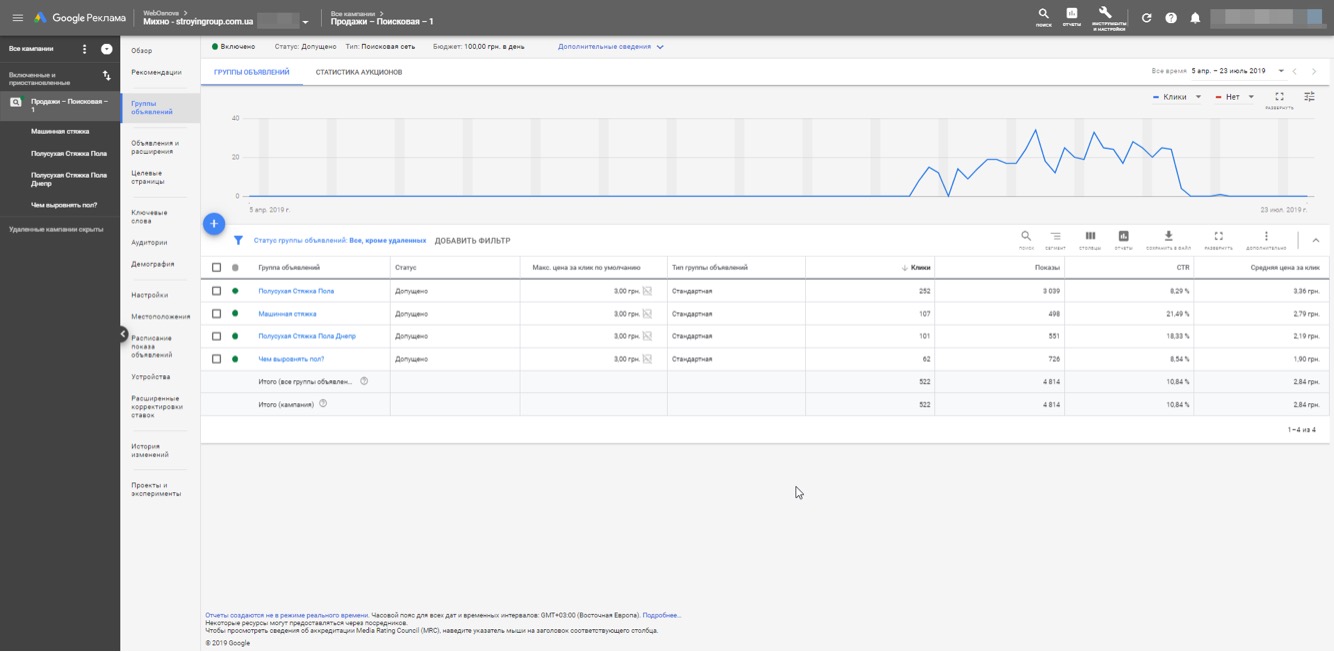Open Рекомендации in the page menu
The width and height of the screenshot is (1334, 652).
(157, 72)
